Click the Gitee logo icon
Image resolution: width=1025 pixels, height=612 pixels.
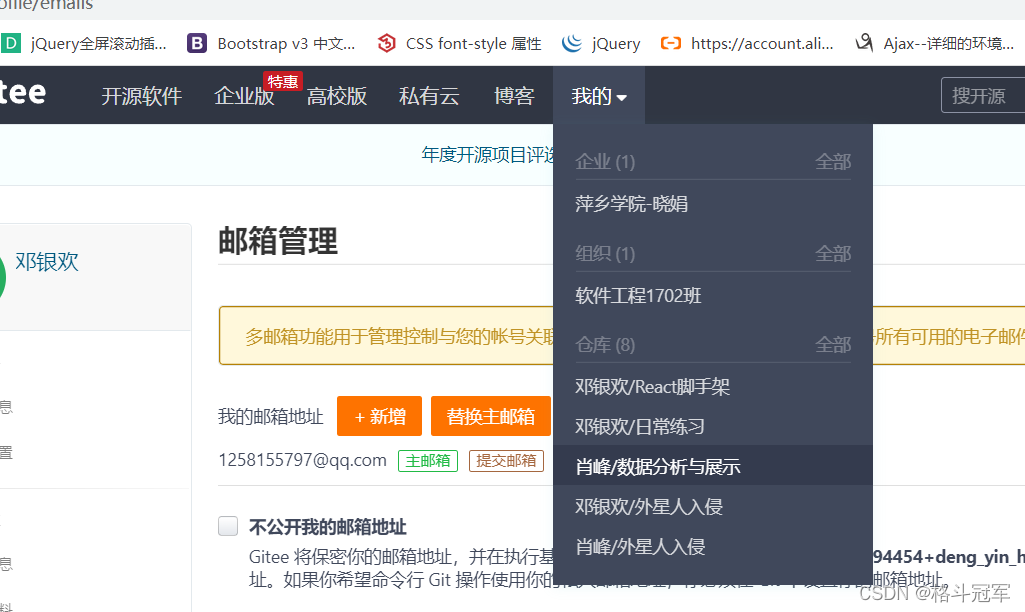tap(23, 93)
